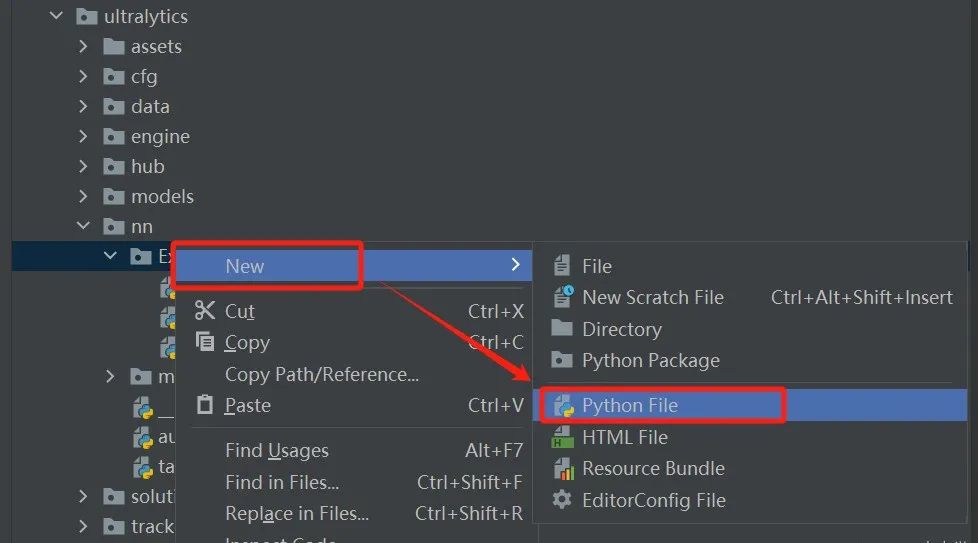The width and height of the screenshot is (978, 543).
Task: Expand the engine folder chevron
Action: pos(83,136)
